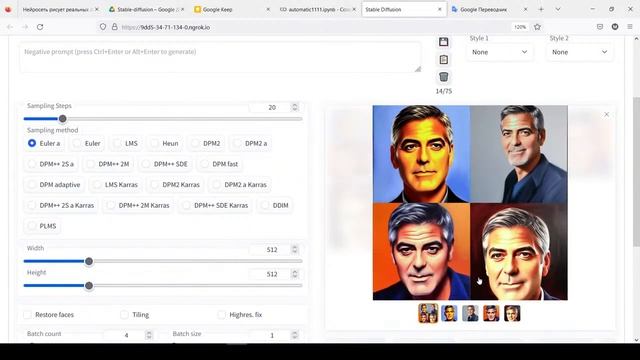
Task: Click the save style floppy disk icon
Action: tap(444, 42)
